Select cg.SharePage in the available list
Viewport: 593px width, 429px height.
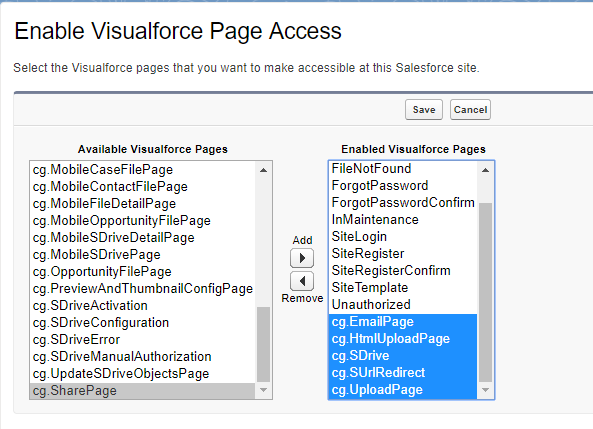(x=142, y=391)
